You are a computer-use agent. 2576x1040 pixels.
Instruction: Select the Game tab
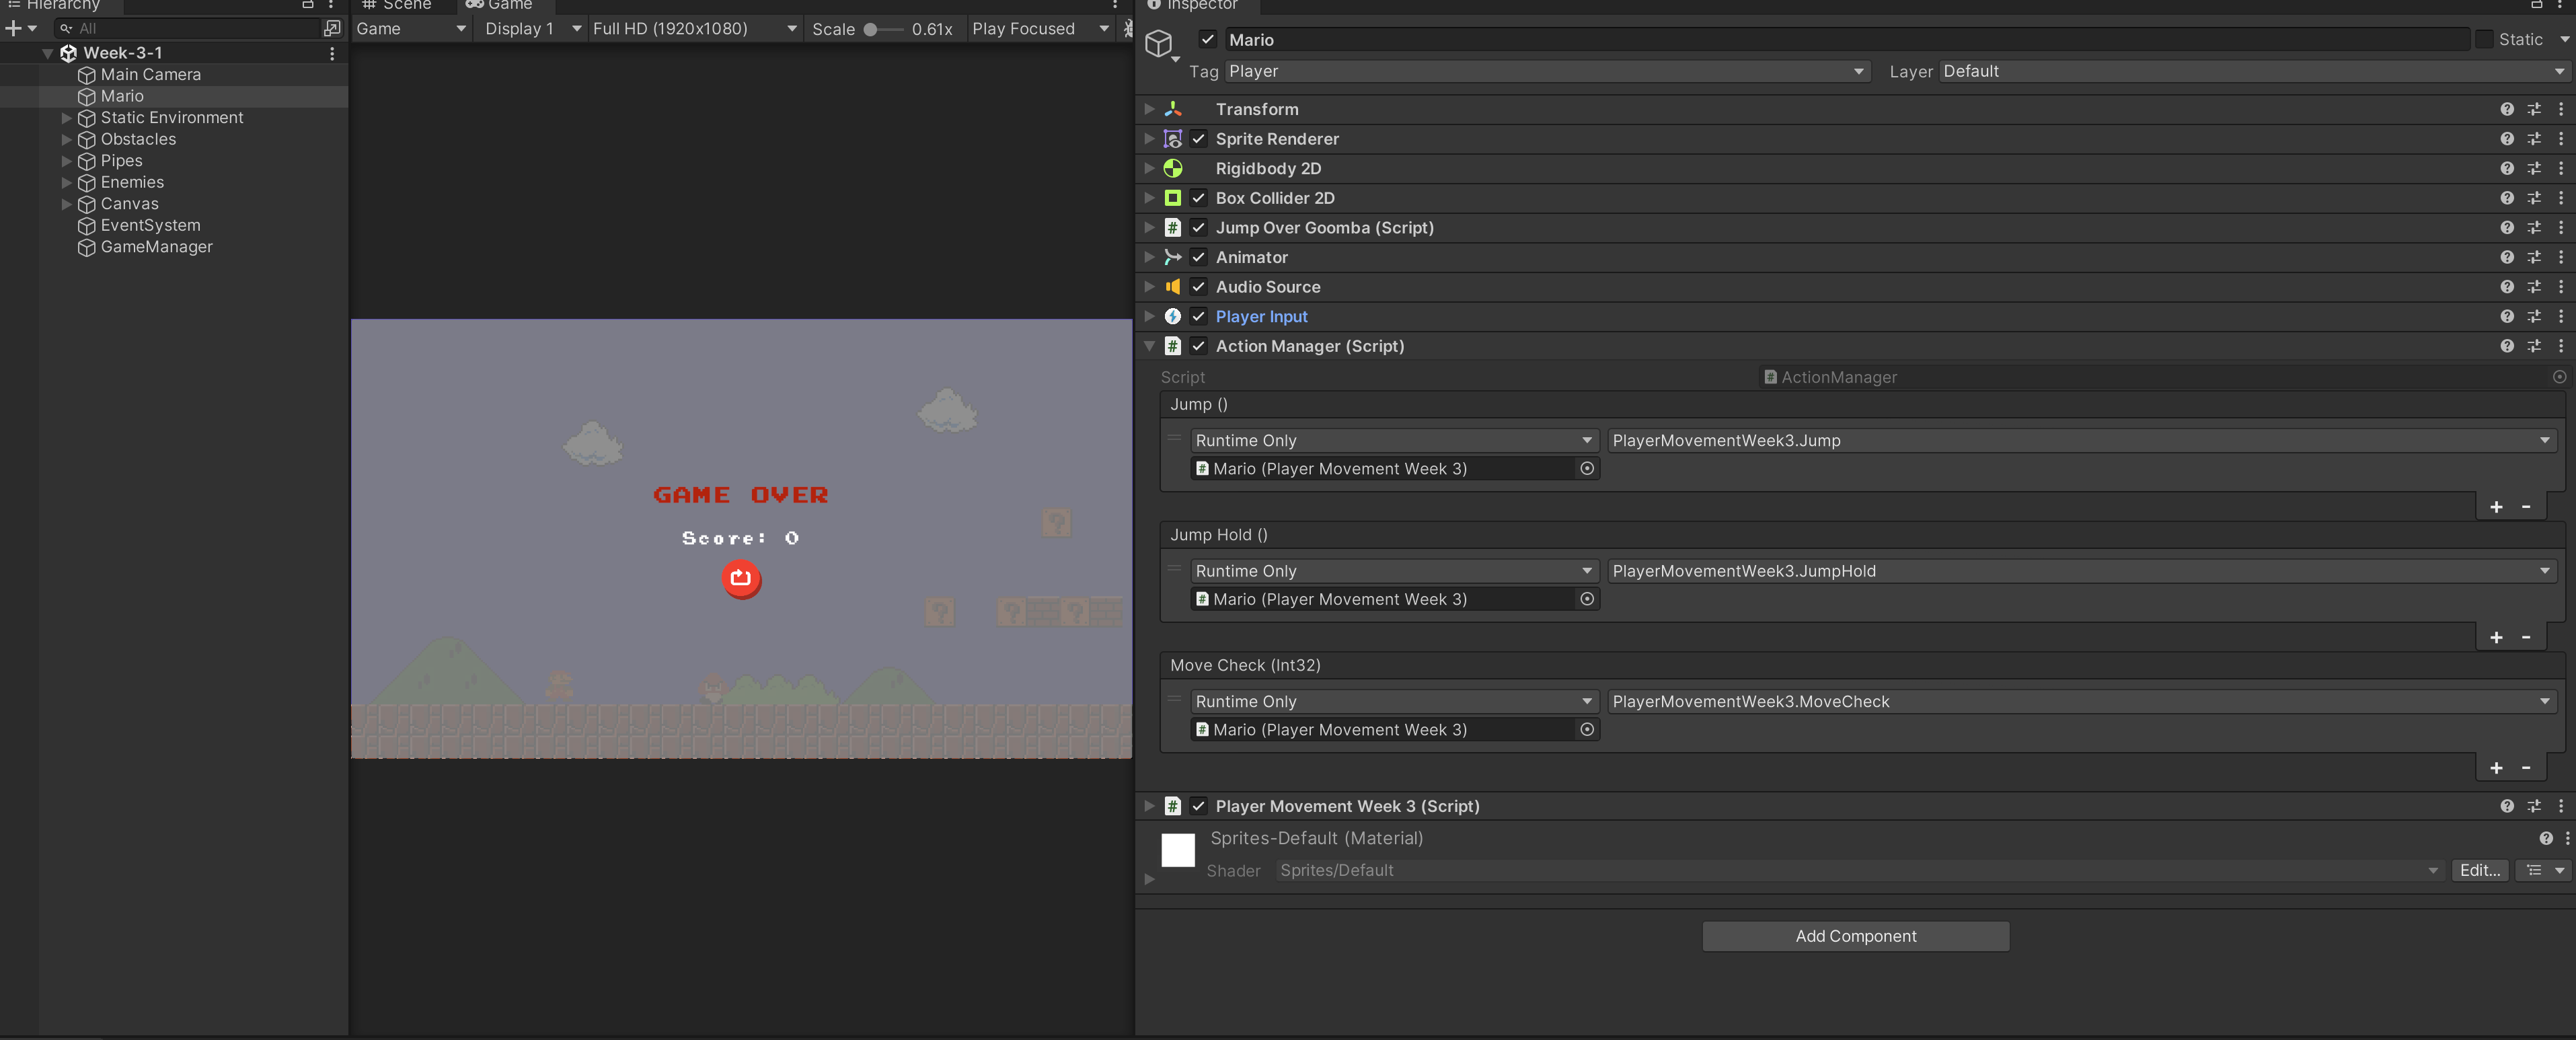click(499, 5)
